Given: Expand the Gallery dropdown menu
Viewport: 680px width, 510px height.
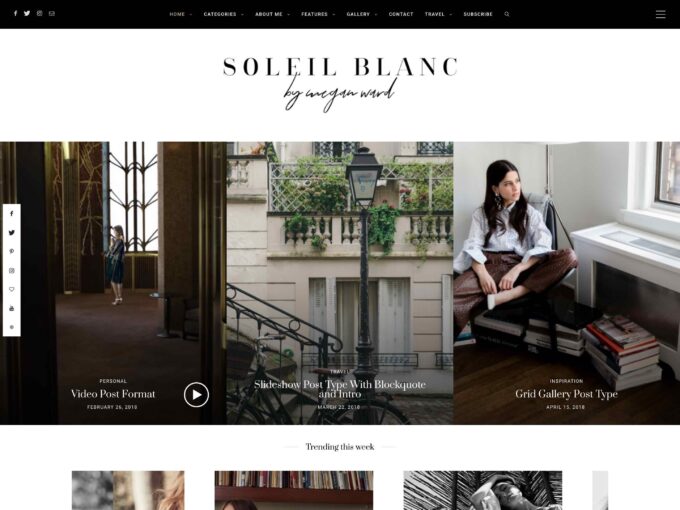Looking at the screenshot, I should point(362,14).
